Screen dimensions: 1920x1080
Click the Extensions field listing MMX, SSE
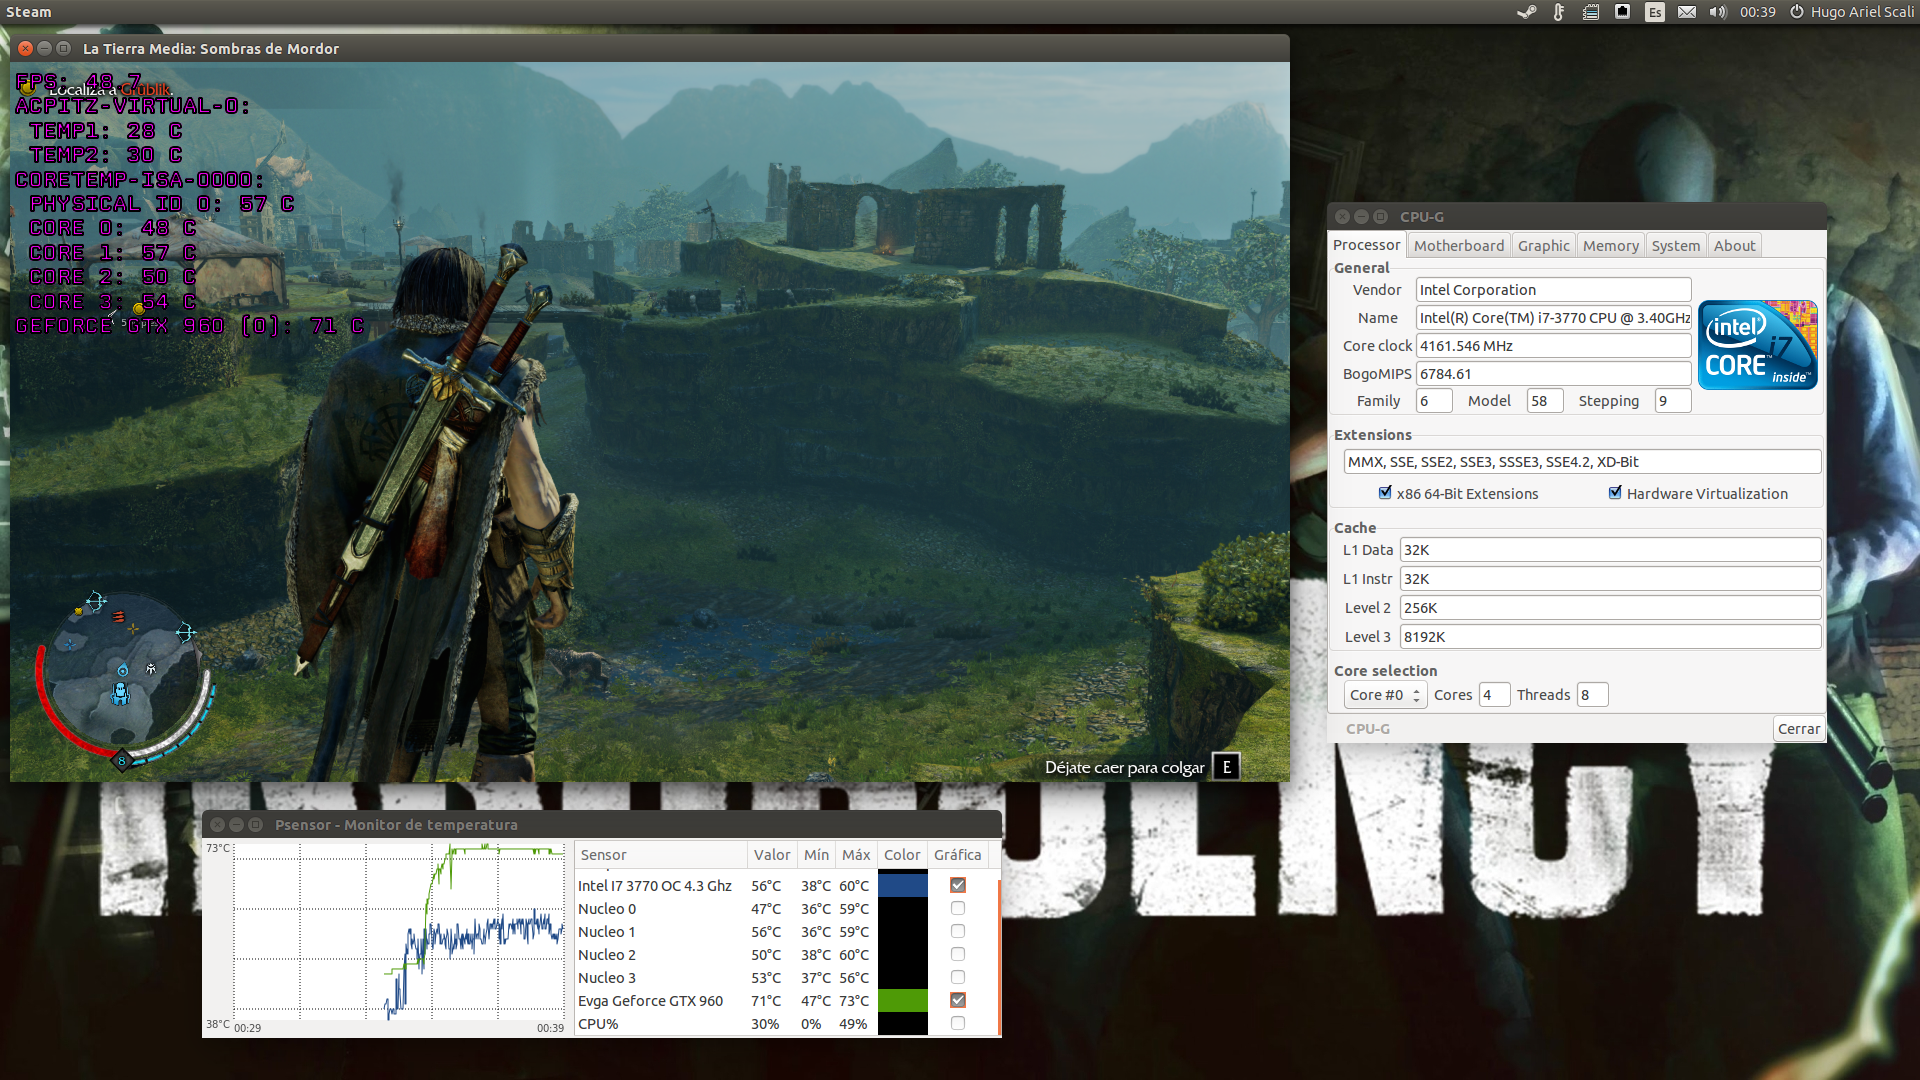click(1582, 462)
